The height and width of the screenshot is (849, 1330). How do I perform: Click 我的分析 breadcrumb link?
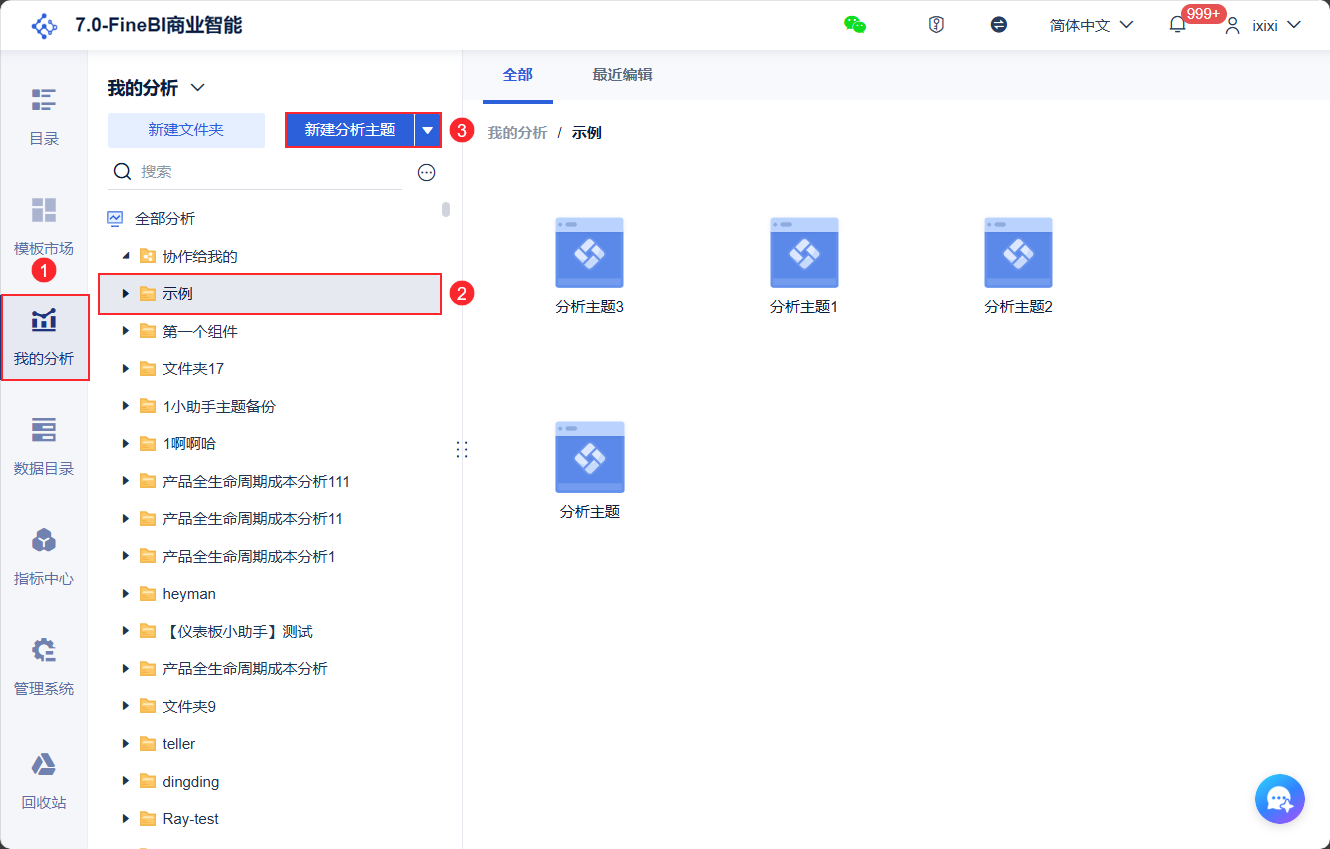pyautogui.click(x=517, y=133)
